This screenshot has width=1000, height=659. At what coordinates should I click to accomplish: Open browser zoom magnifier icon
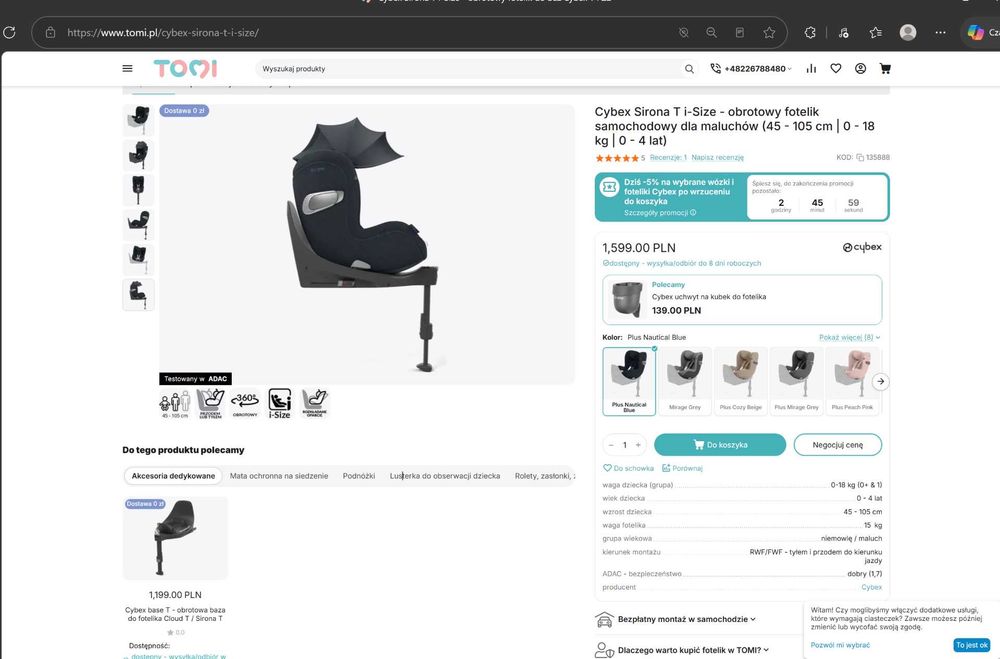point(711,33)
